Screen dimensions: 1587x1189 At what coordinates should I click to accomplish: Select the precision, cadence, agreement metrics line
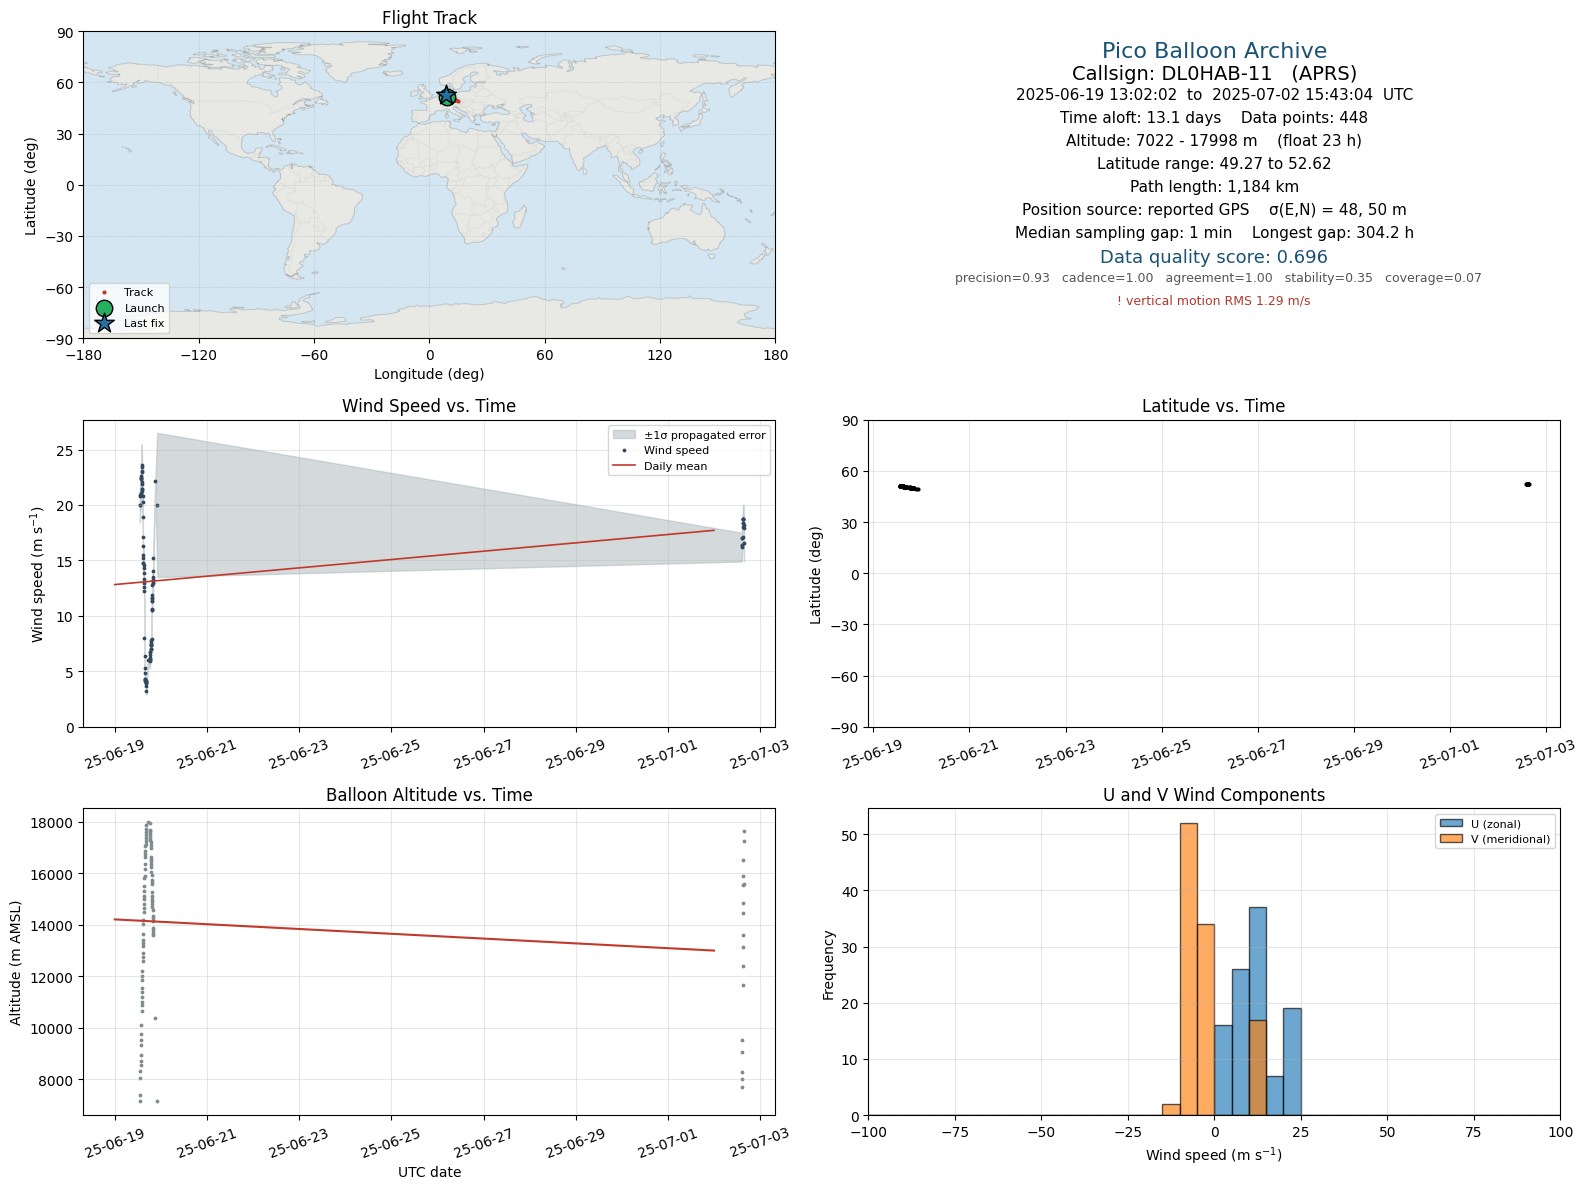(x=1218, y=278)
